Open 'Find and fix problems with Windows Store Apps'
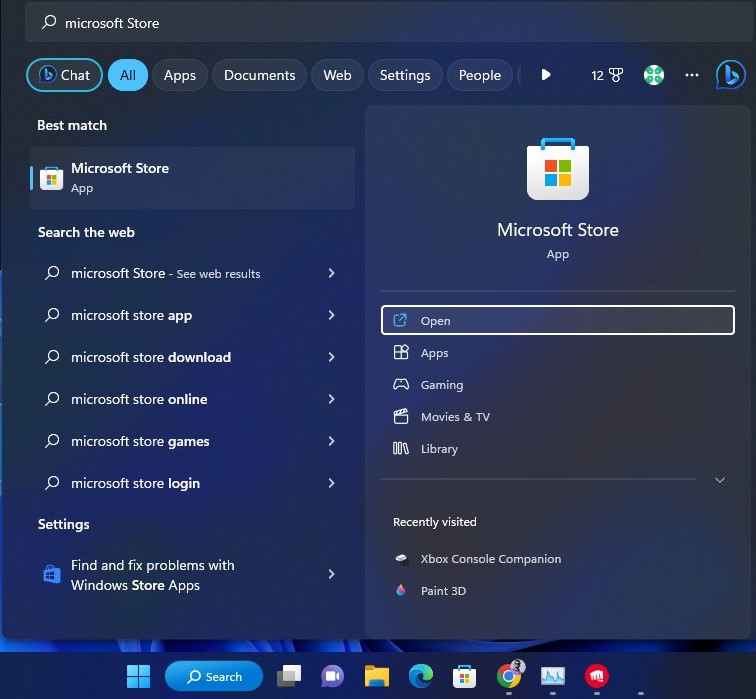This screenshot has height=699, width=756. (192, 575)
